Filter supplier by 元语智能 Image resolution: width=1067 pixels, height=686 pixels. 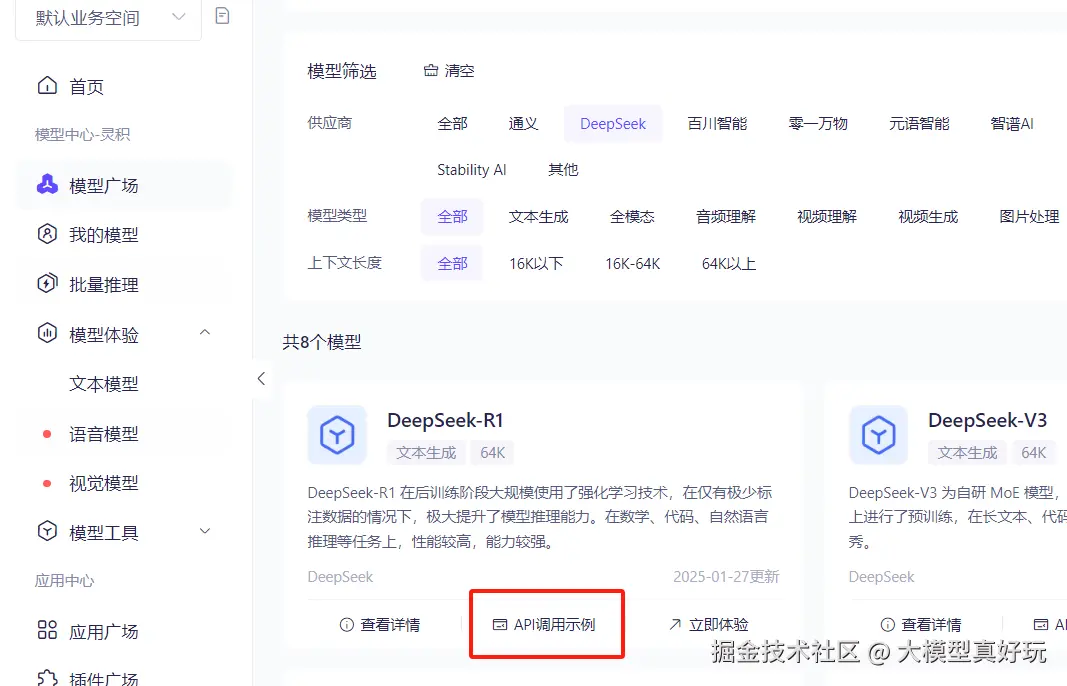click(919, 123)
